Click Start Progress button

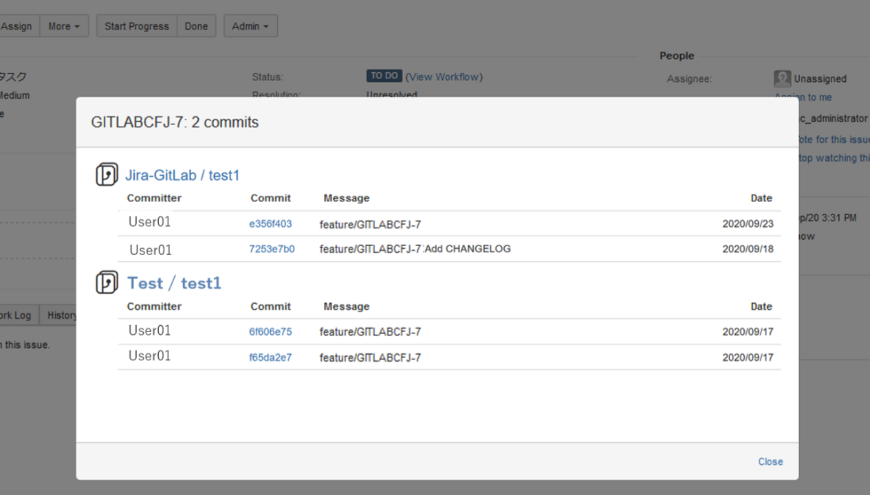pos(136,26)
